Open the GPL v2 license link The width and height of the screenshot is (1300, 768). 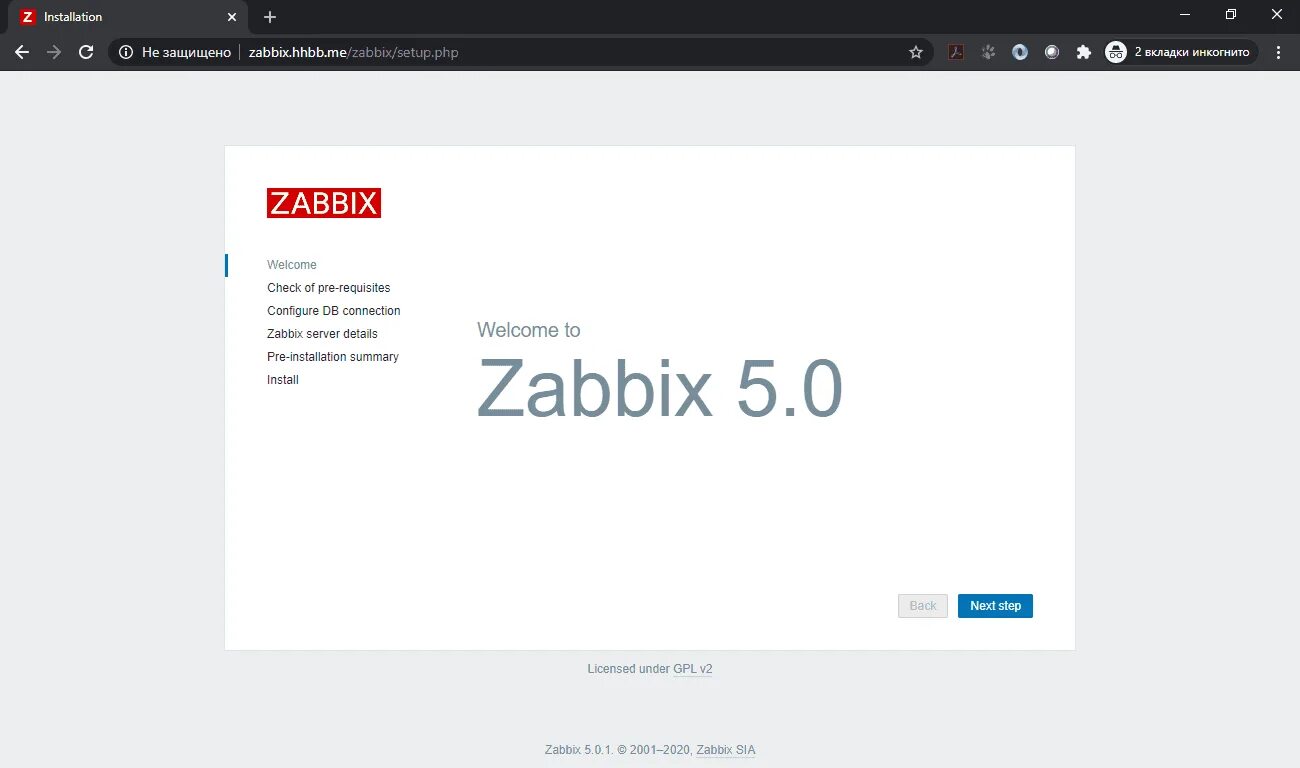point(693,669)
